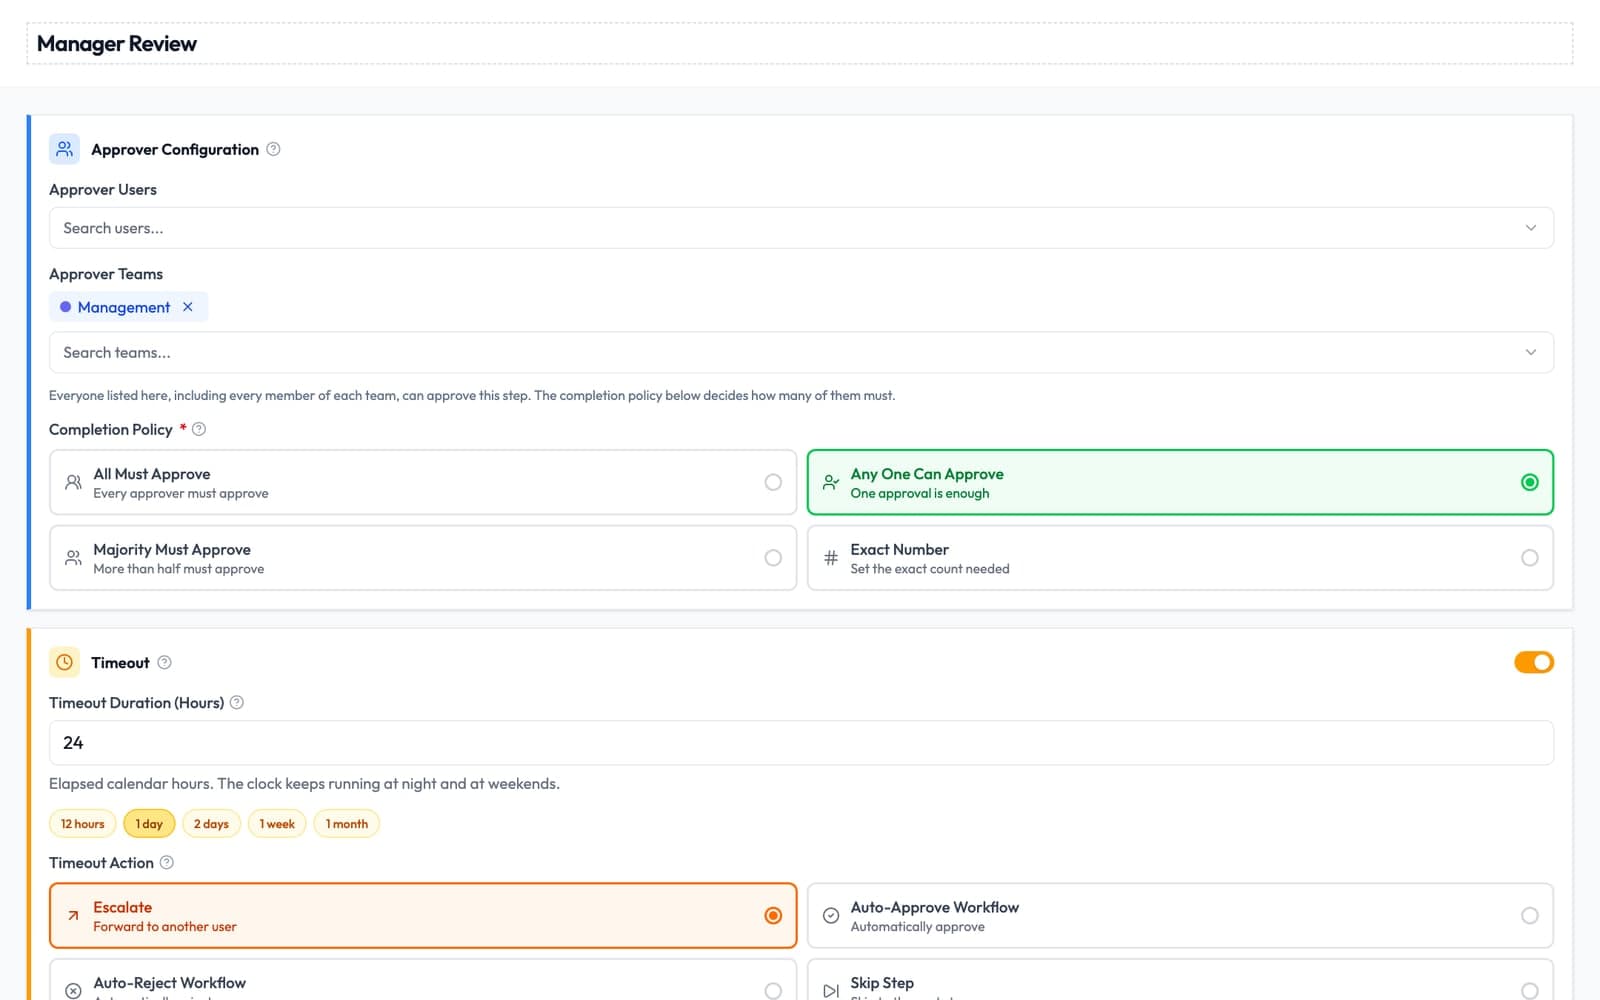Edit the Manager Review title field

click(800, 44)
